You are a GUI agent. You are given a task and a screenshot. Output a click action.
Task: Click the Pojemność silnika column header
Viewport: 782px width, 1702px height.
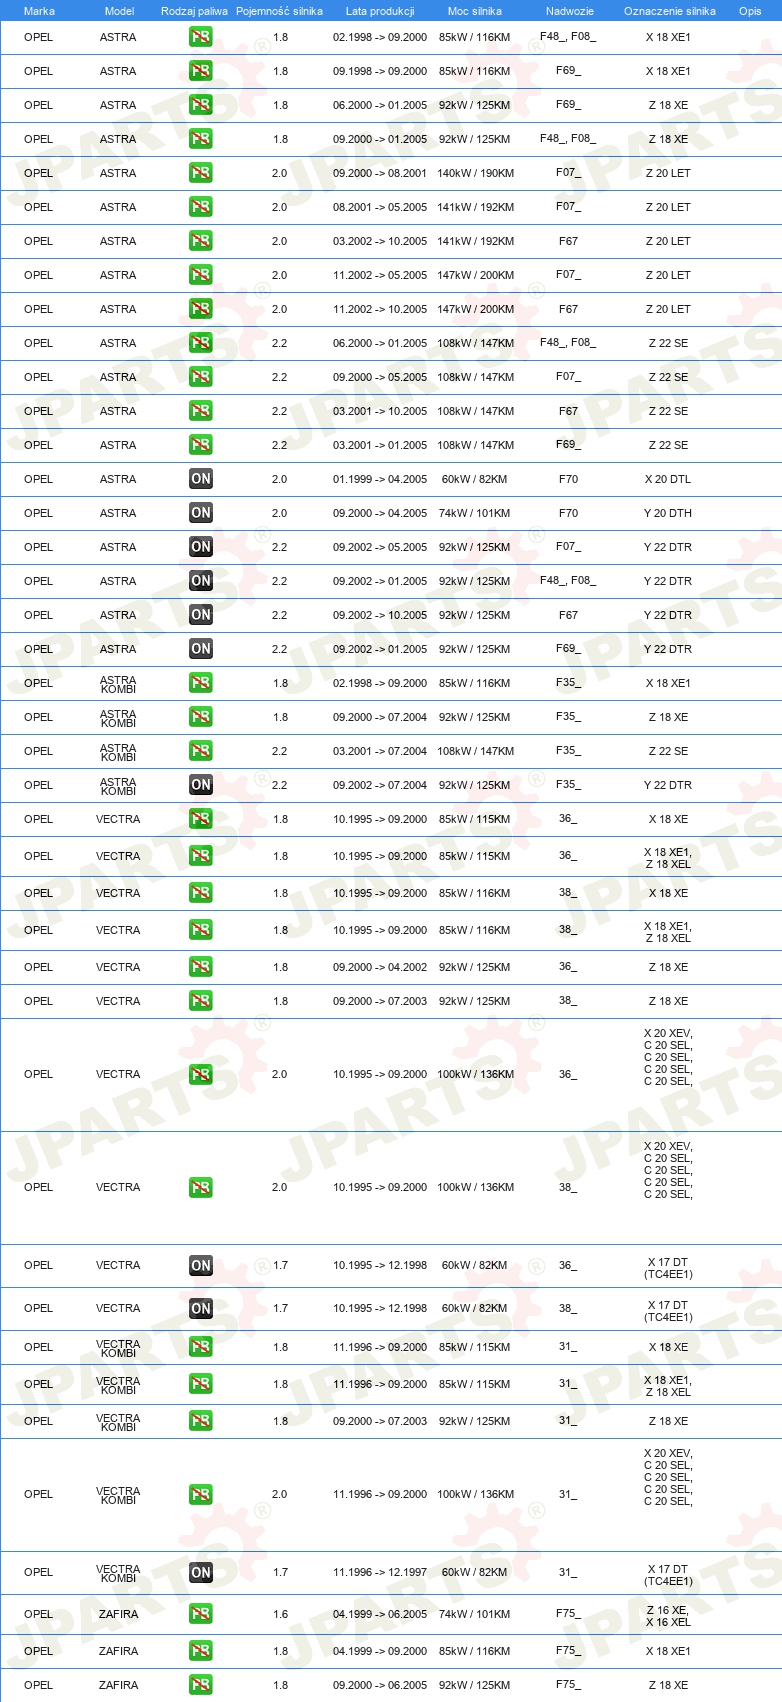[279, 11]
